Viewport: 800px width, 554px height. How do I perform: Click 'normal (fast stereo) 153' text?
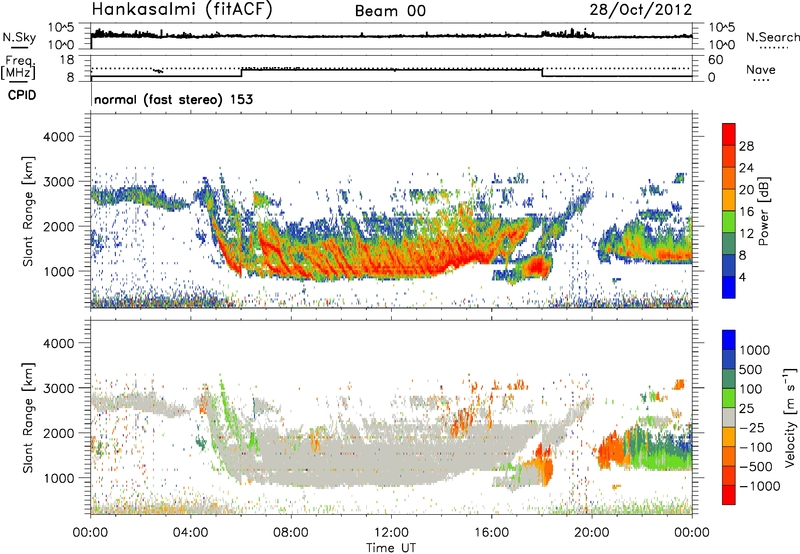pyautogui.click(x=173, y=99)
